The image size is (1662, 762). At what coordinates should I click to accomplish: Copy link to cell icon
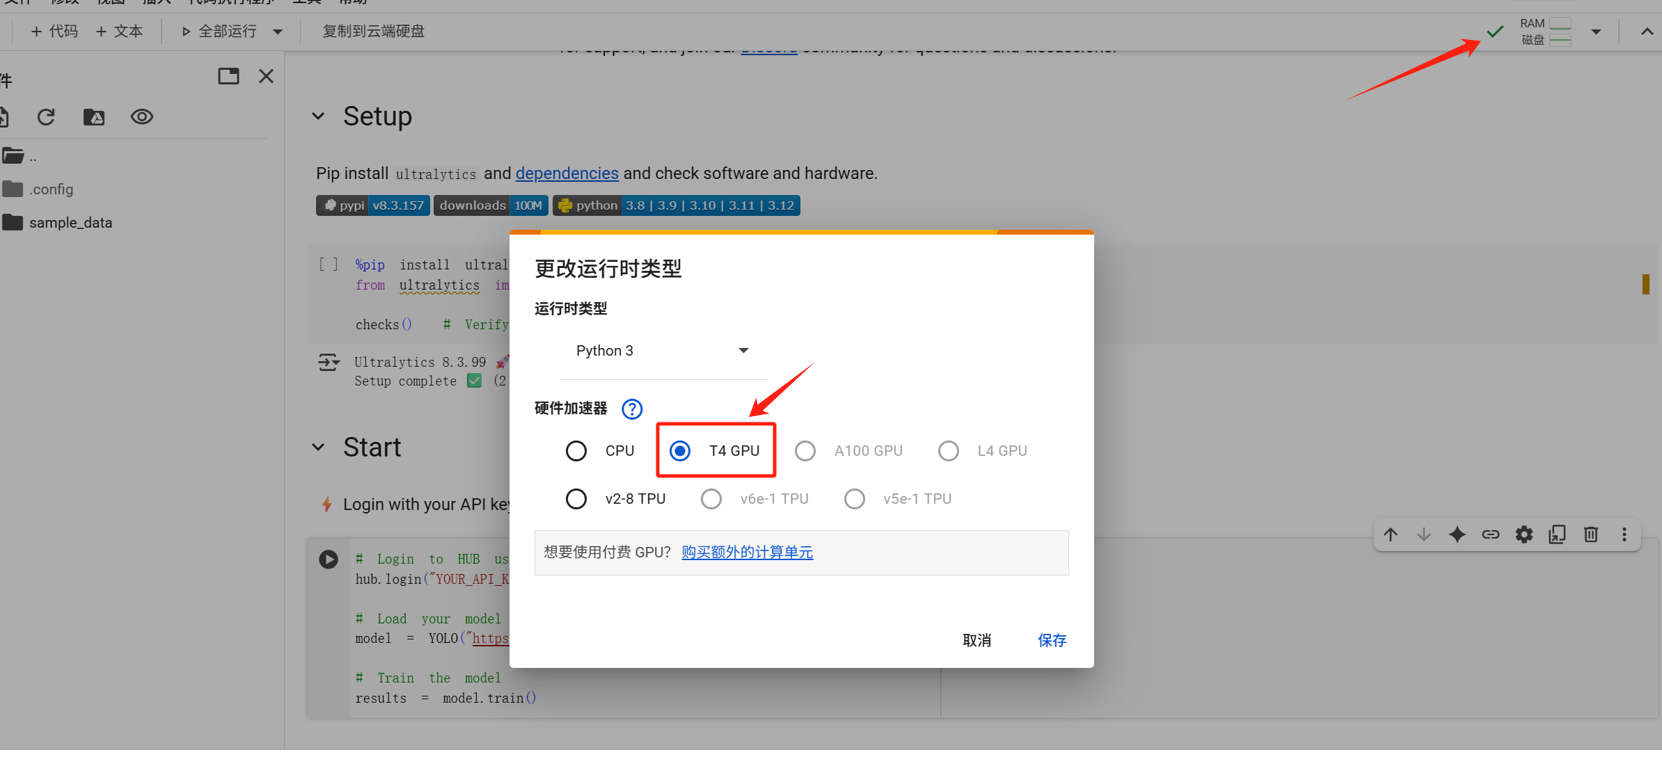(x=1490, y=535)
